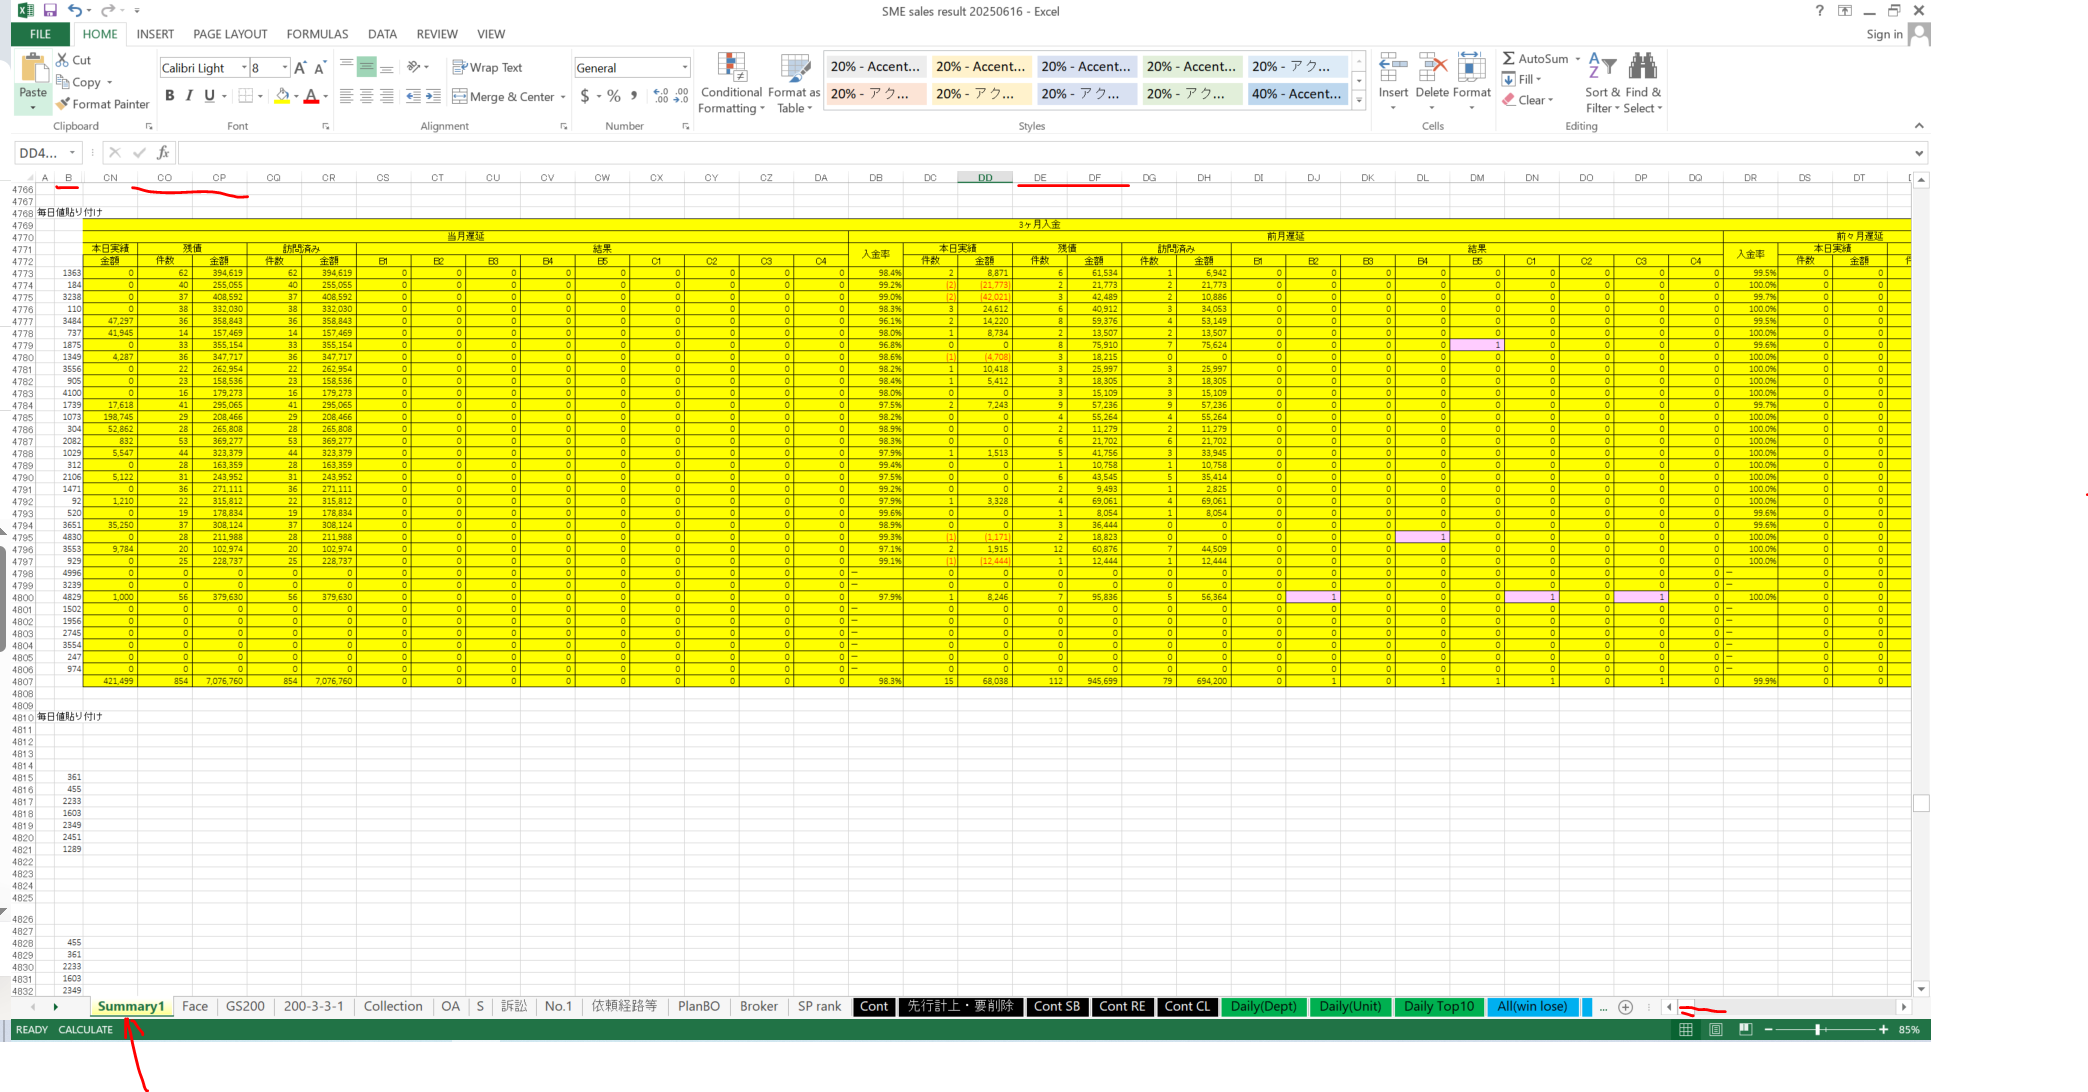Open Excel Help question mark
The height and width of the screenshot is (1092, 2088).
[x=1819, y=10]
